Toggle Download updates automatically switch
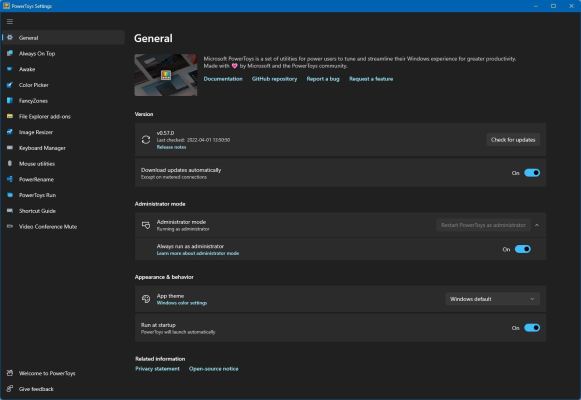The image size is (581, 400). click(532, 173)
